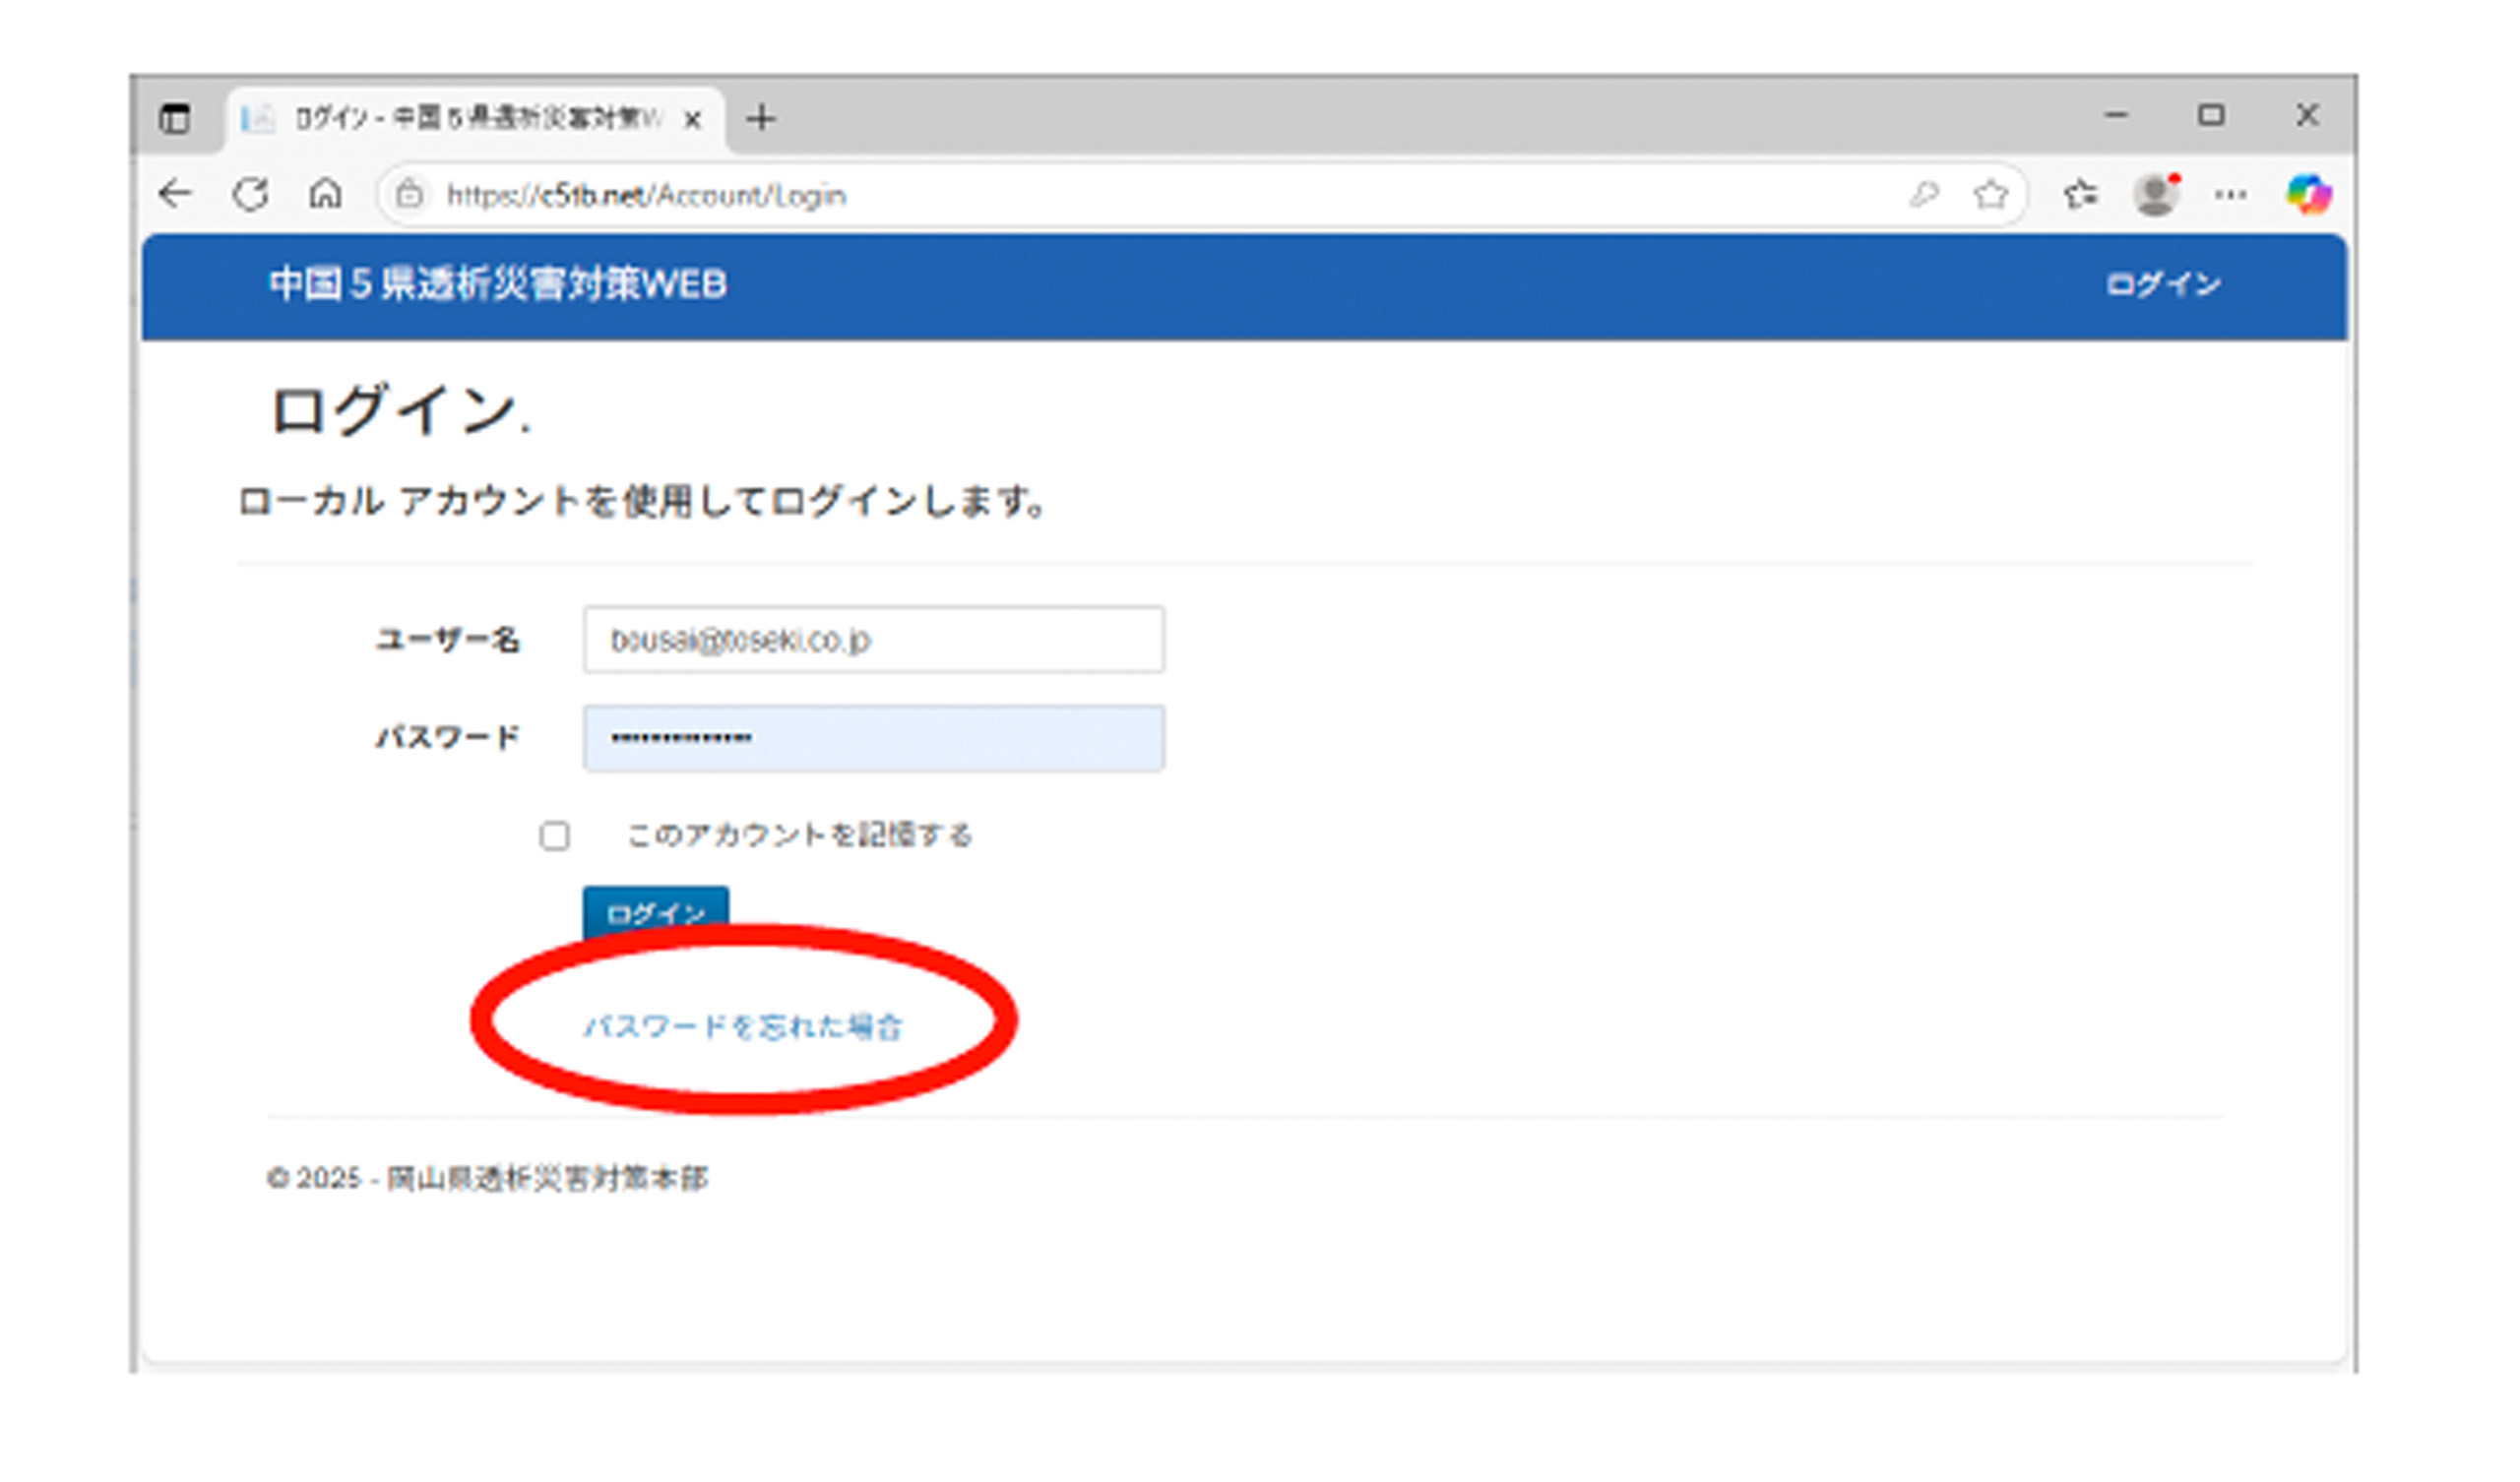This screenshot has width=2520, height=1482.
Task: Open 'パスワードを忘れた場合' link
Action: click(x=743, y=1027)
